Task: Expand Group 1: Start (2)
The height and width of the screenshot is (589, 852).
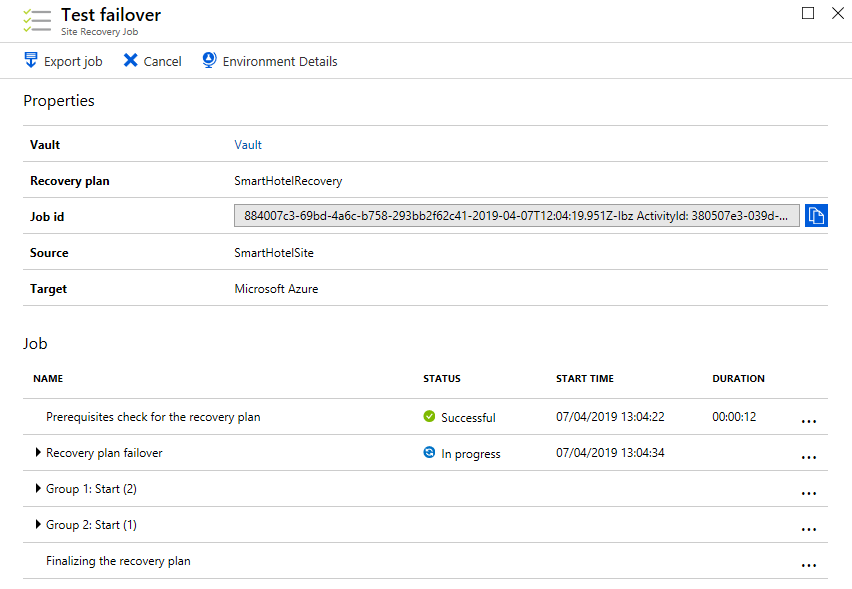Action: pyautogui.click(x=38, y=488)
